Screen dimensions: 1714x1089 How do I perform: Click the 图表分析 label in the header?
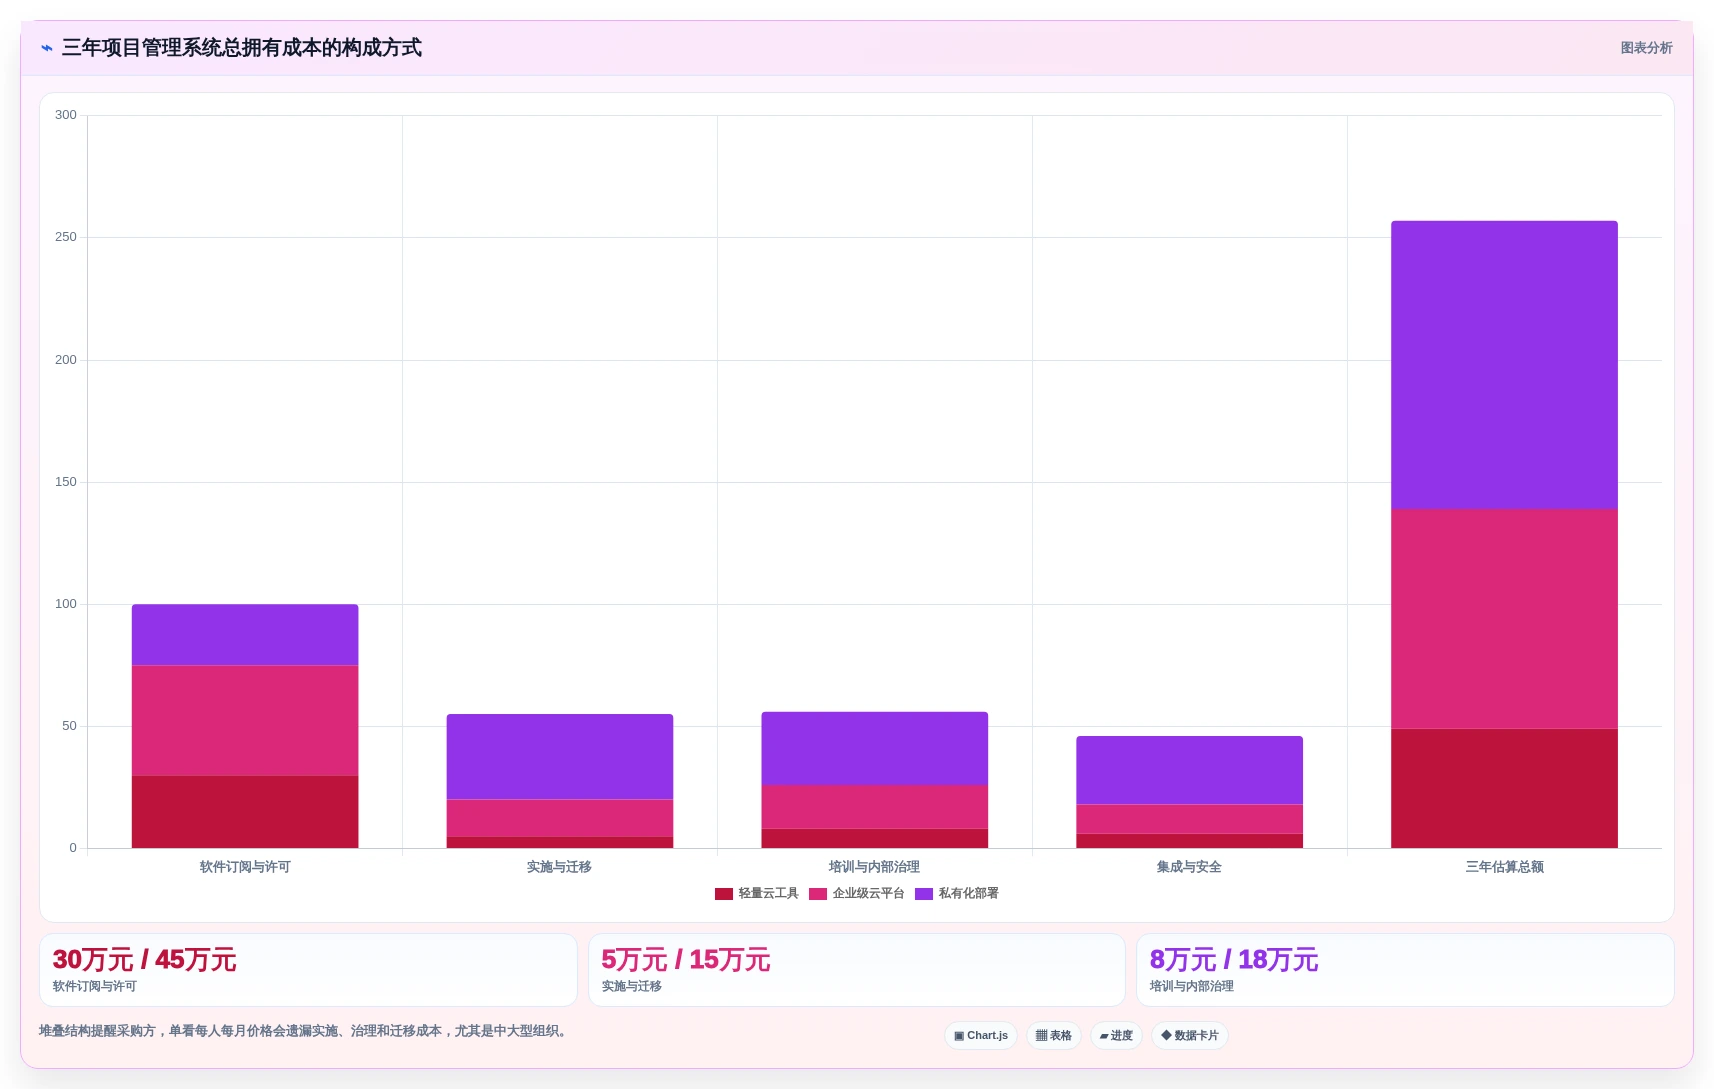1646,48
